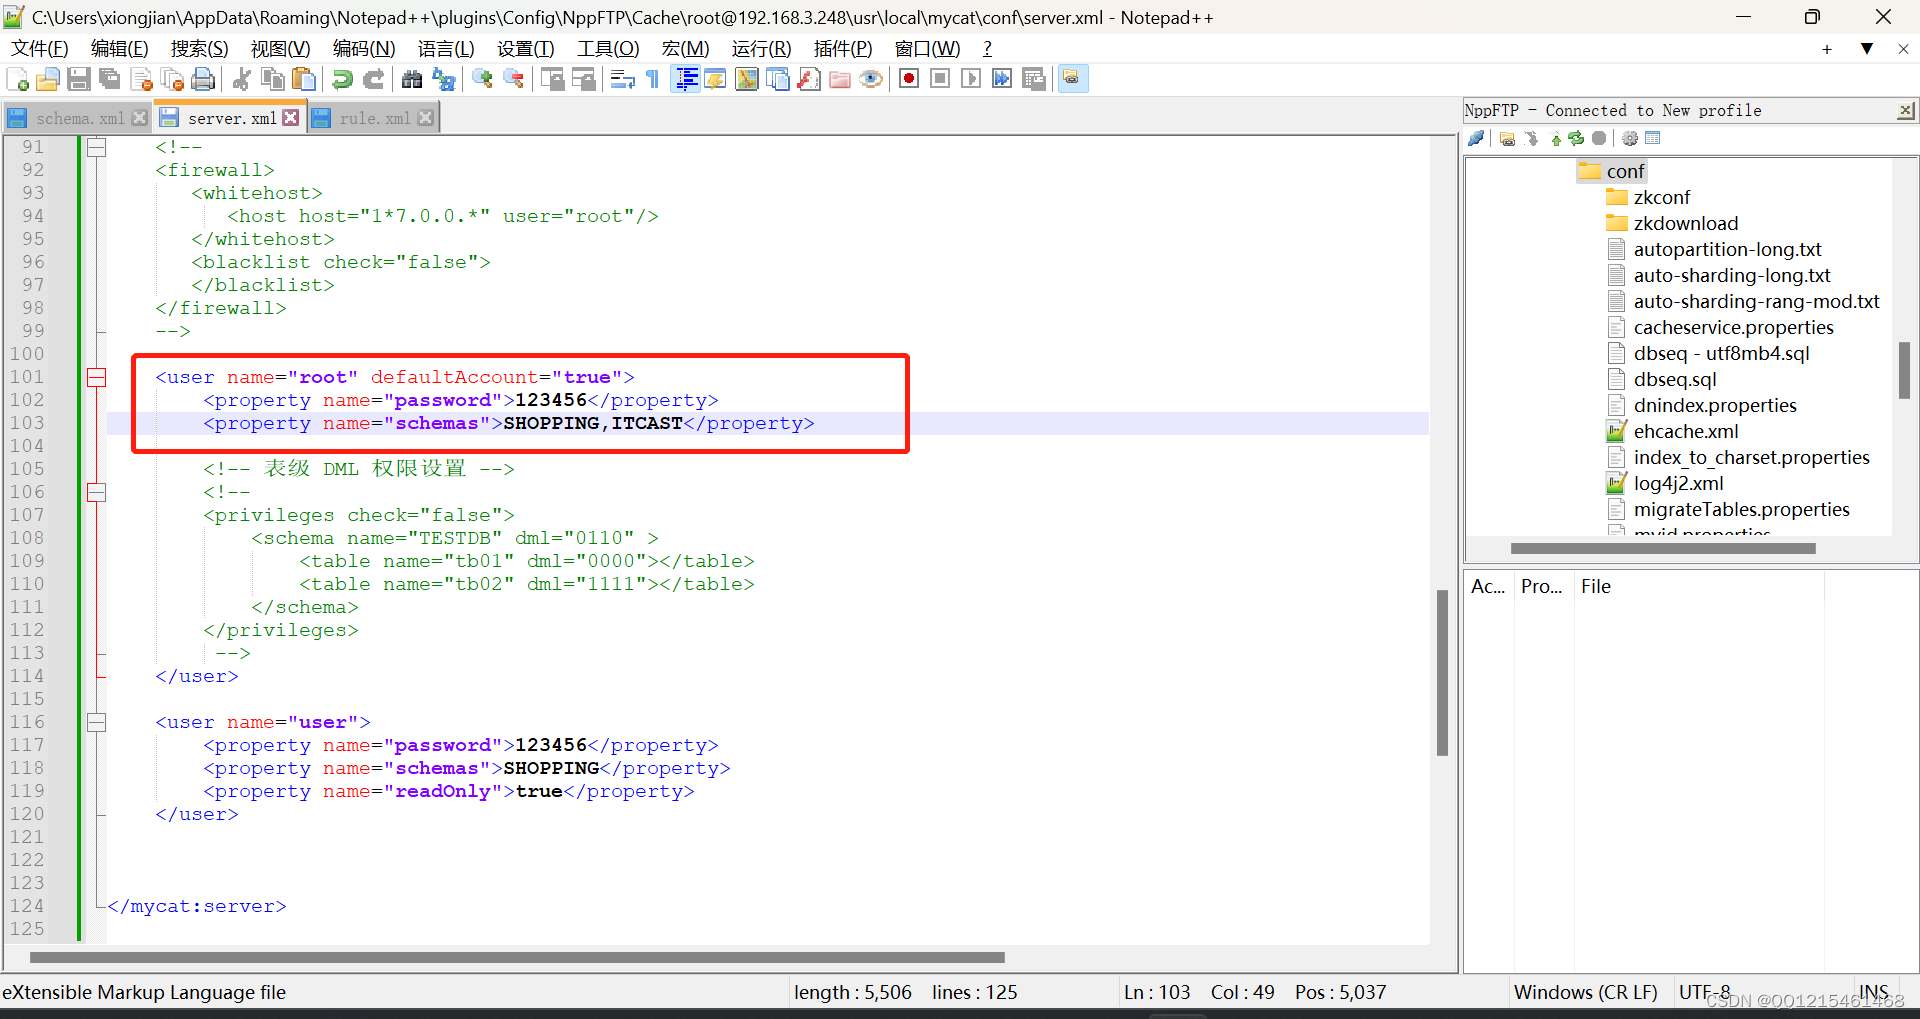
Task: Click the NppFTP connect/disconnect icon
Action: [1477, 138]
